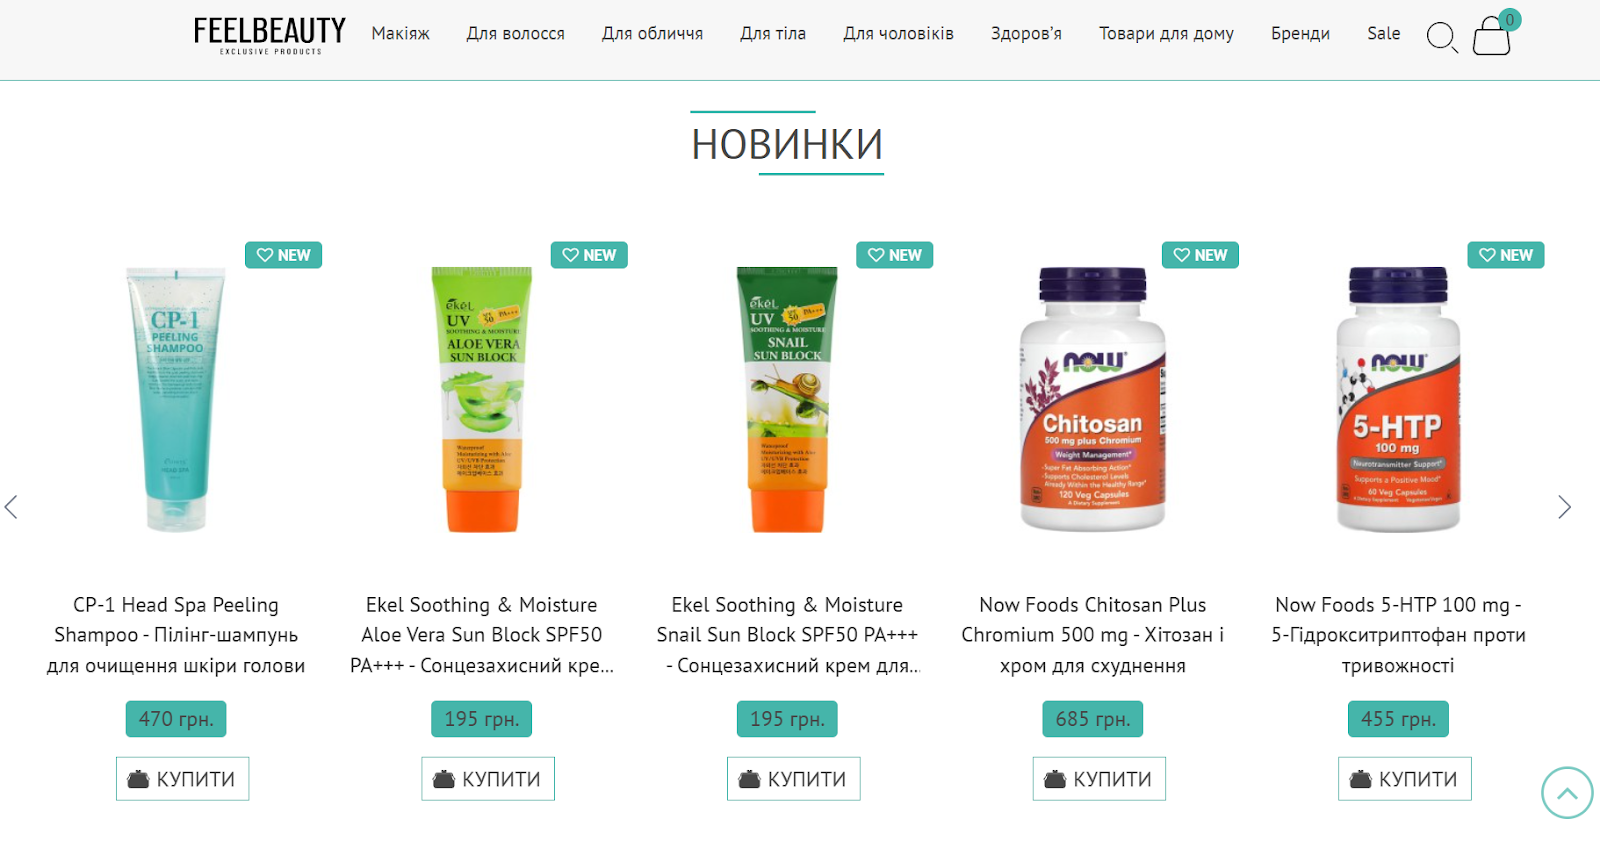Expand the Бренди menu item
1600x848 pixels.
coord(1300,34)
